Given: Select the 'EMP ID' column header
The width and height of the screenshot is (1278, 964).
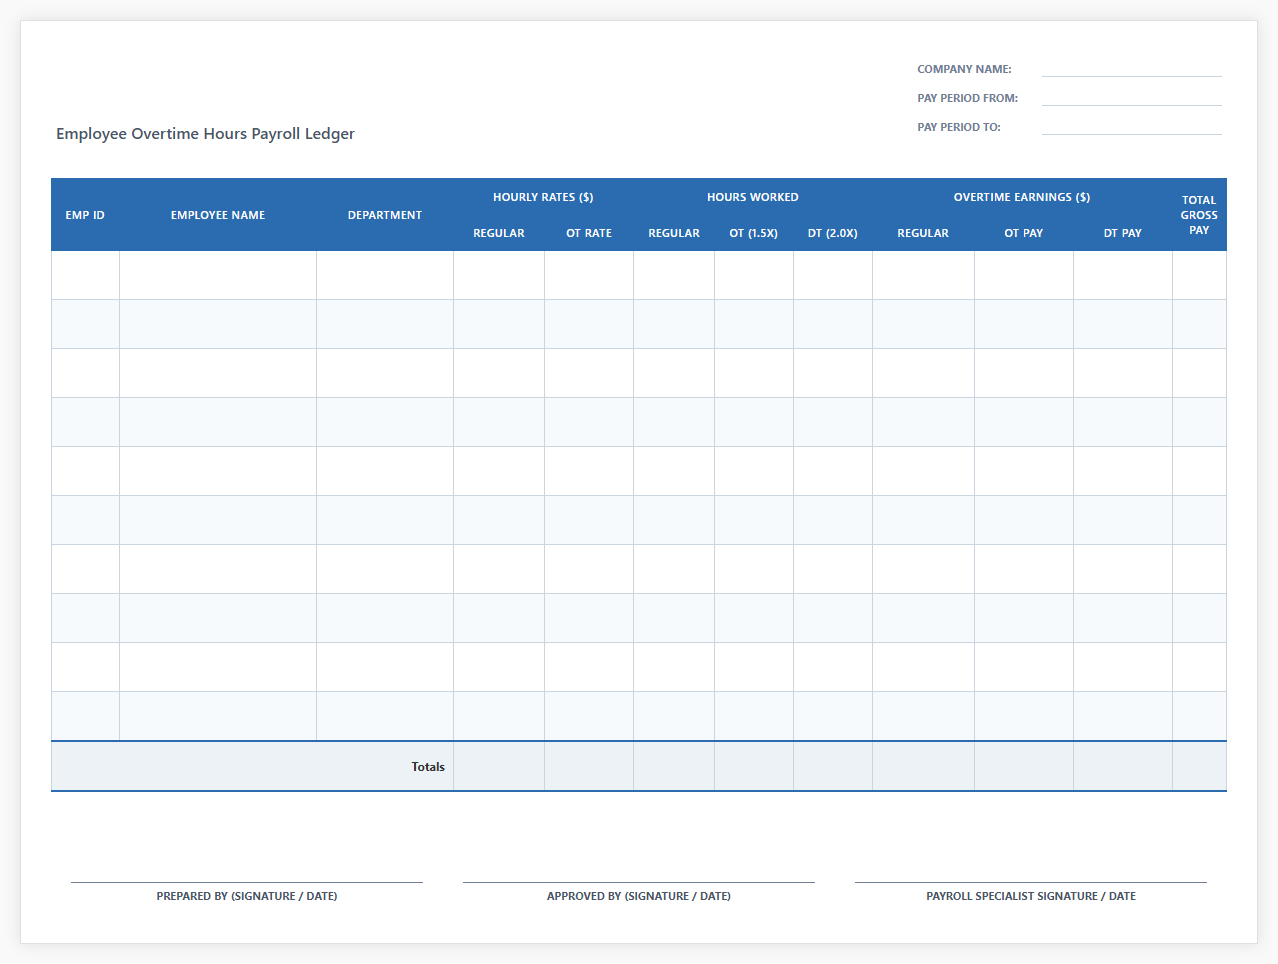Looking at the screenshot, I should click(85, 215).
